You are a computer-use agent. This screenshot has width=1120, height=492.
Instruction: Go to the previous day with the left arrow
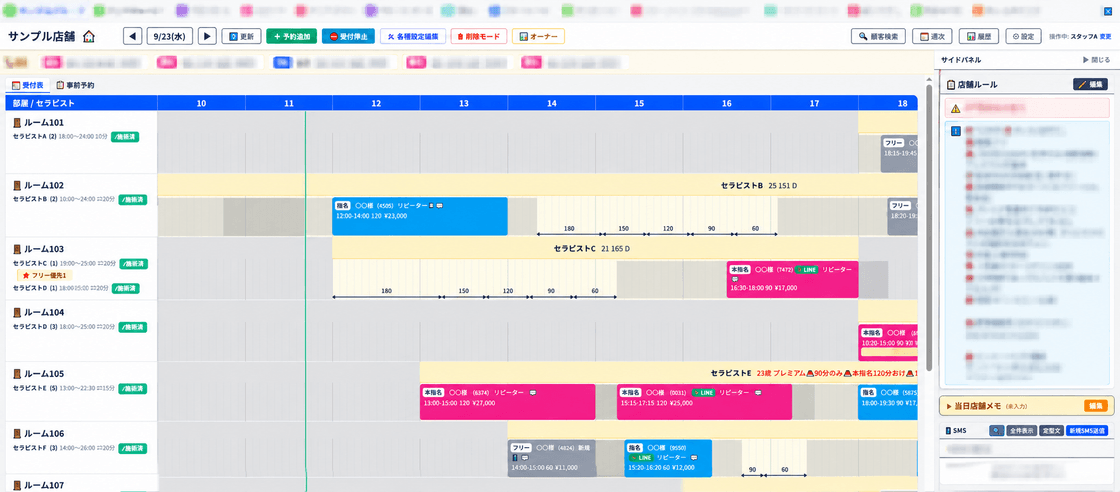click(x=132, y=36)
